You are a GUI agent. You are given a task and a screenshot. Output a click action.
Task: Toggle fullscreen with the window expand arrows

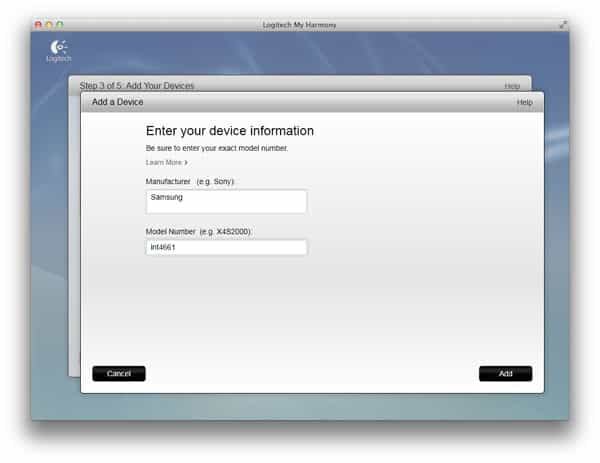[563, 25]
